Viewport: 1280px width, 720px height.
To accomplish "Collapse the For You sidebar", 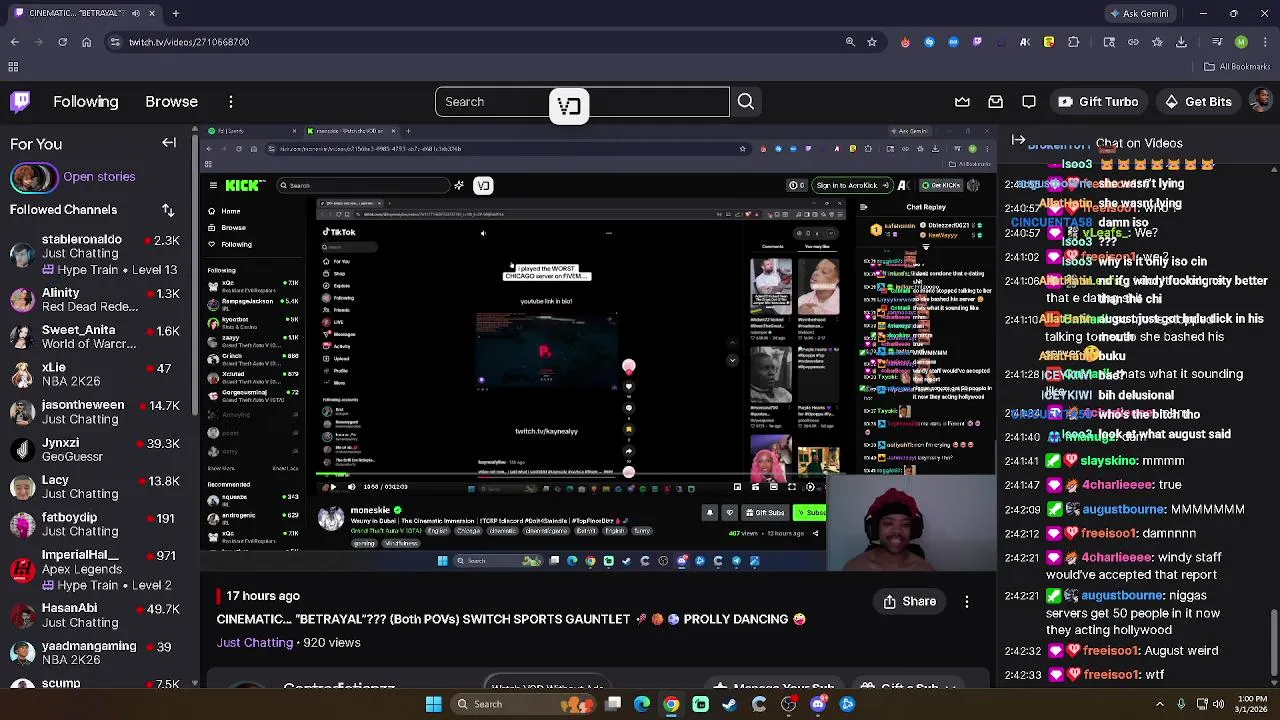I will click(169, 143).
